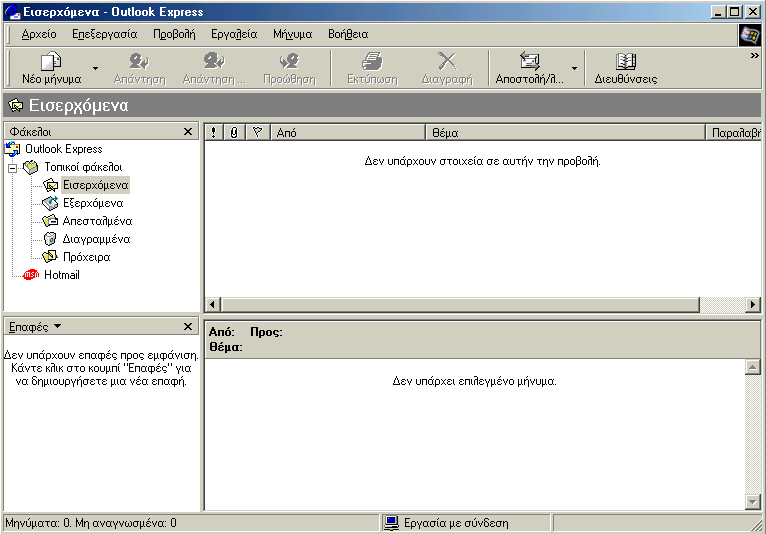Click the Εργασία με σύνδεση status icon

coord(391,523)
